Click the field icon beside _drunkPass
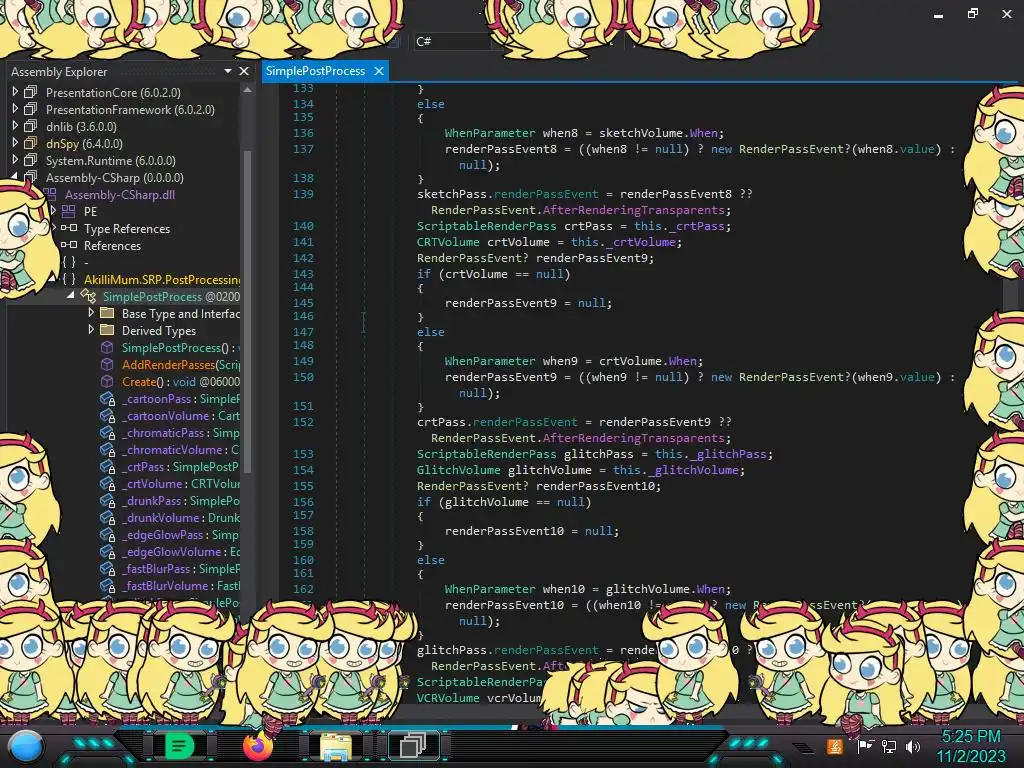Viewport: 1024px width, 768px height. click(x=108, y=500)
